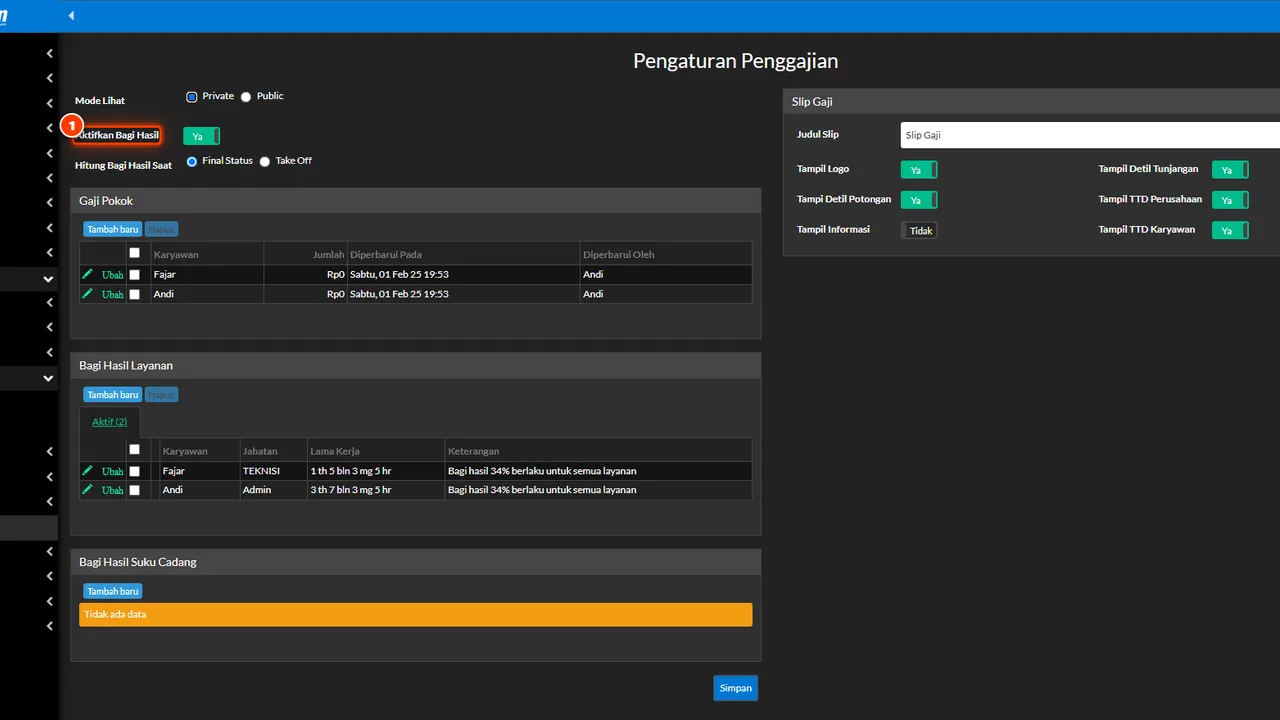
Task: Sort by the Jumlah column header
Action: coord(305,254)
